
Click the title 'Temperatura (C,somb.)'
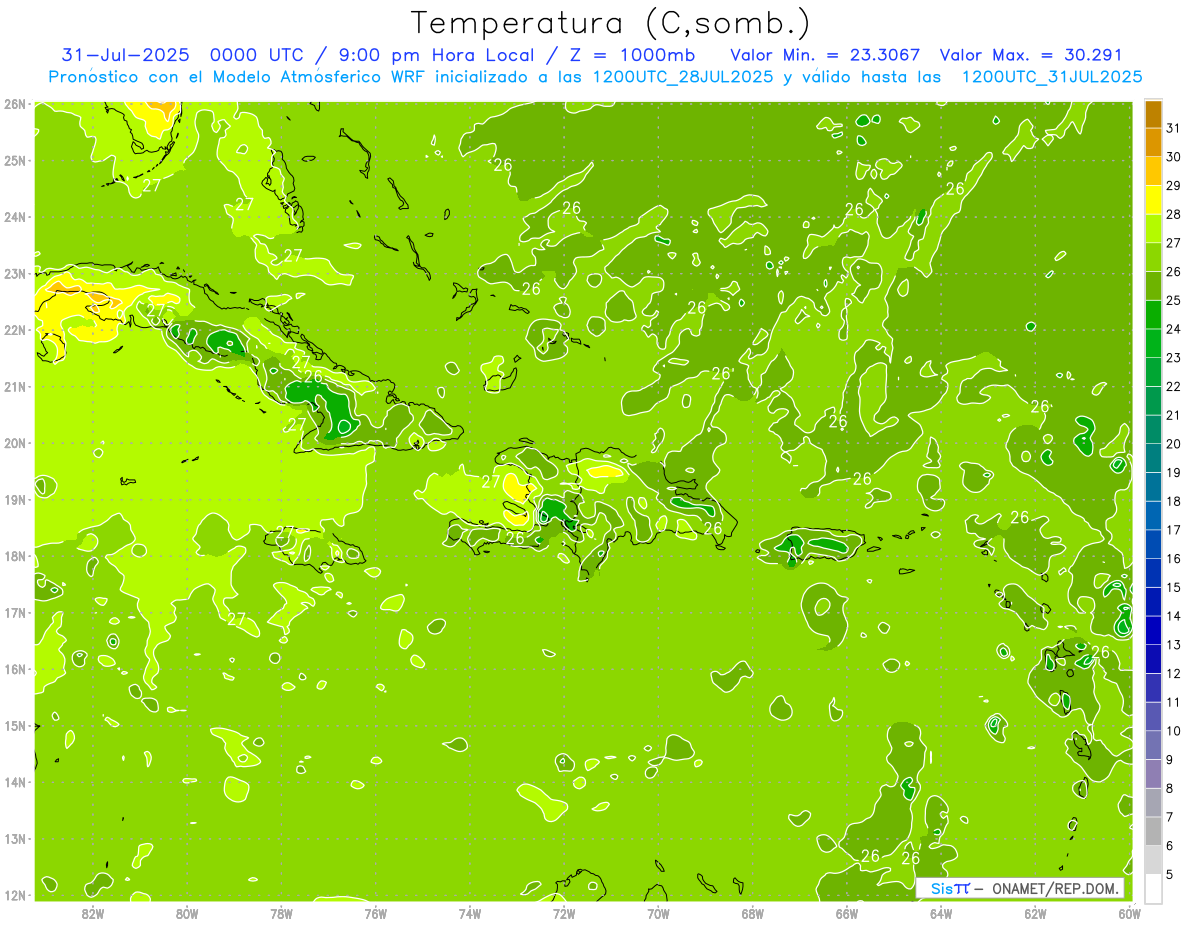tap(611, 22)
